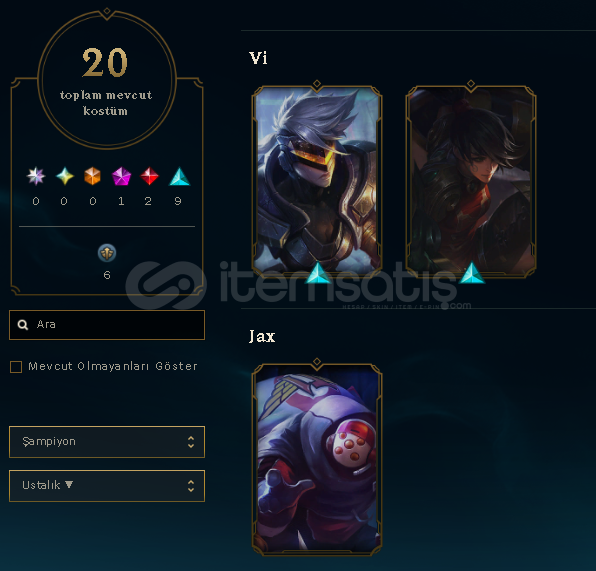Open the dark-haired Vi skin card
This screenshot has height=571, width=596.
[471, 180]
